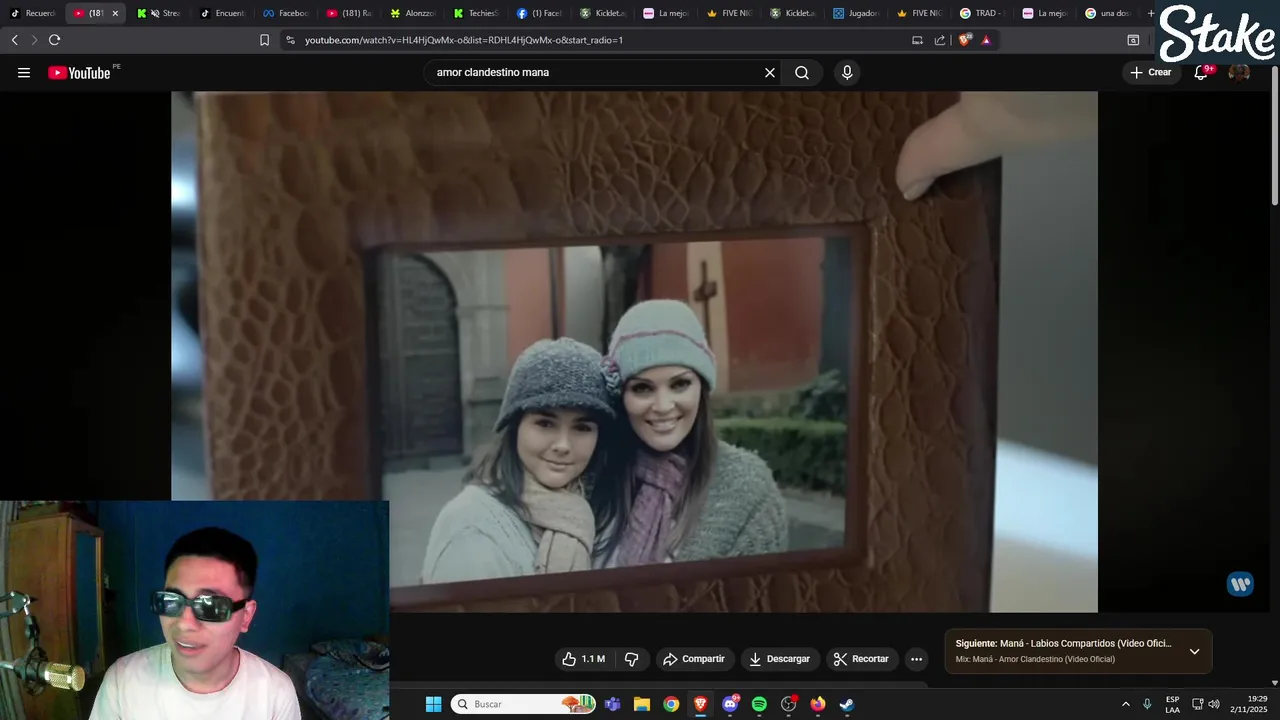
Task: Bookmark this page in address bar
Action: pos(264,40)
